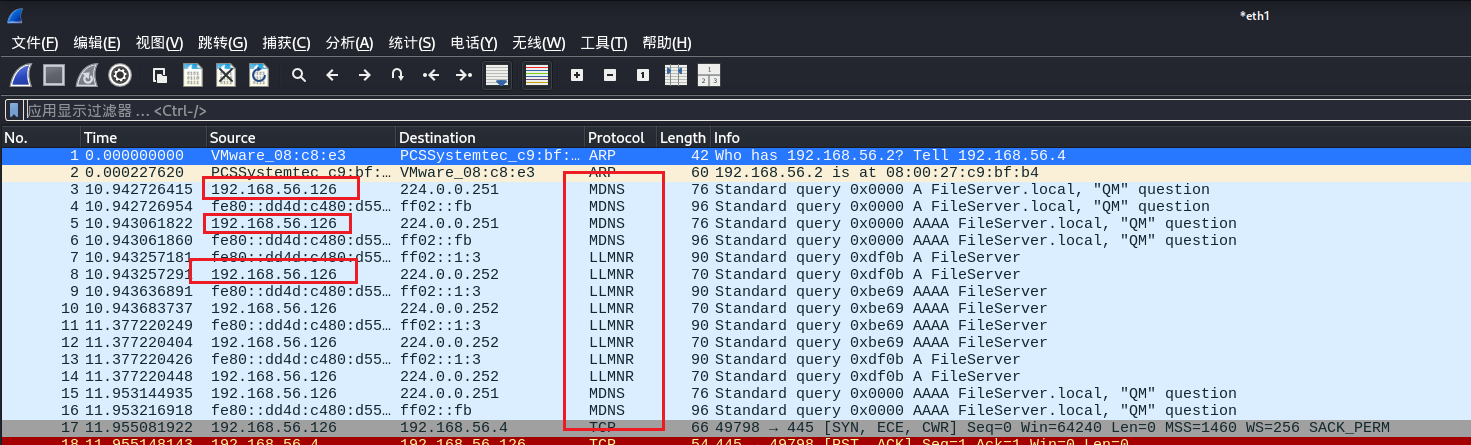
Task: Start capturing packets with the shark fin icon
Action: [22, 75]
